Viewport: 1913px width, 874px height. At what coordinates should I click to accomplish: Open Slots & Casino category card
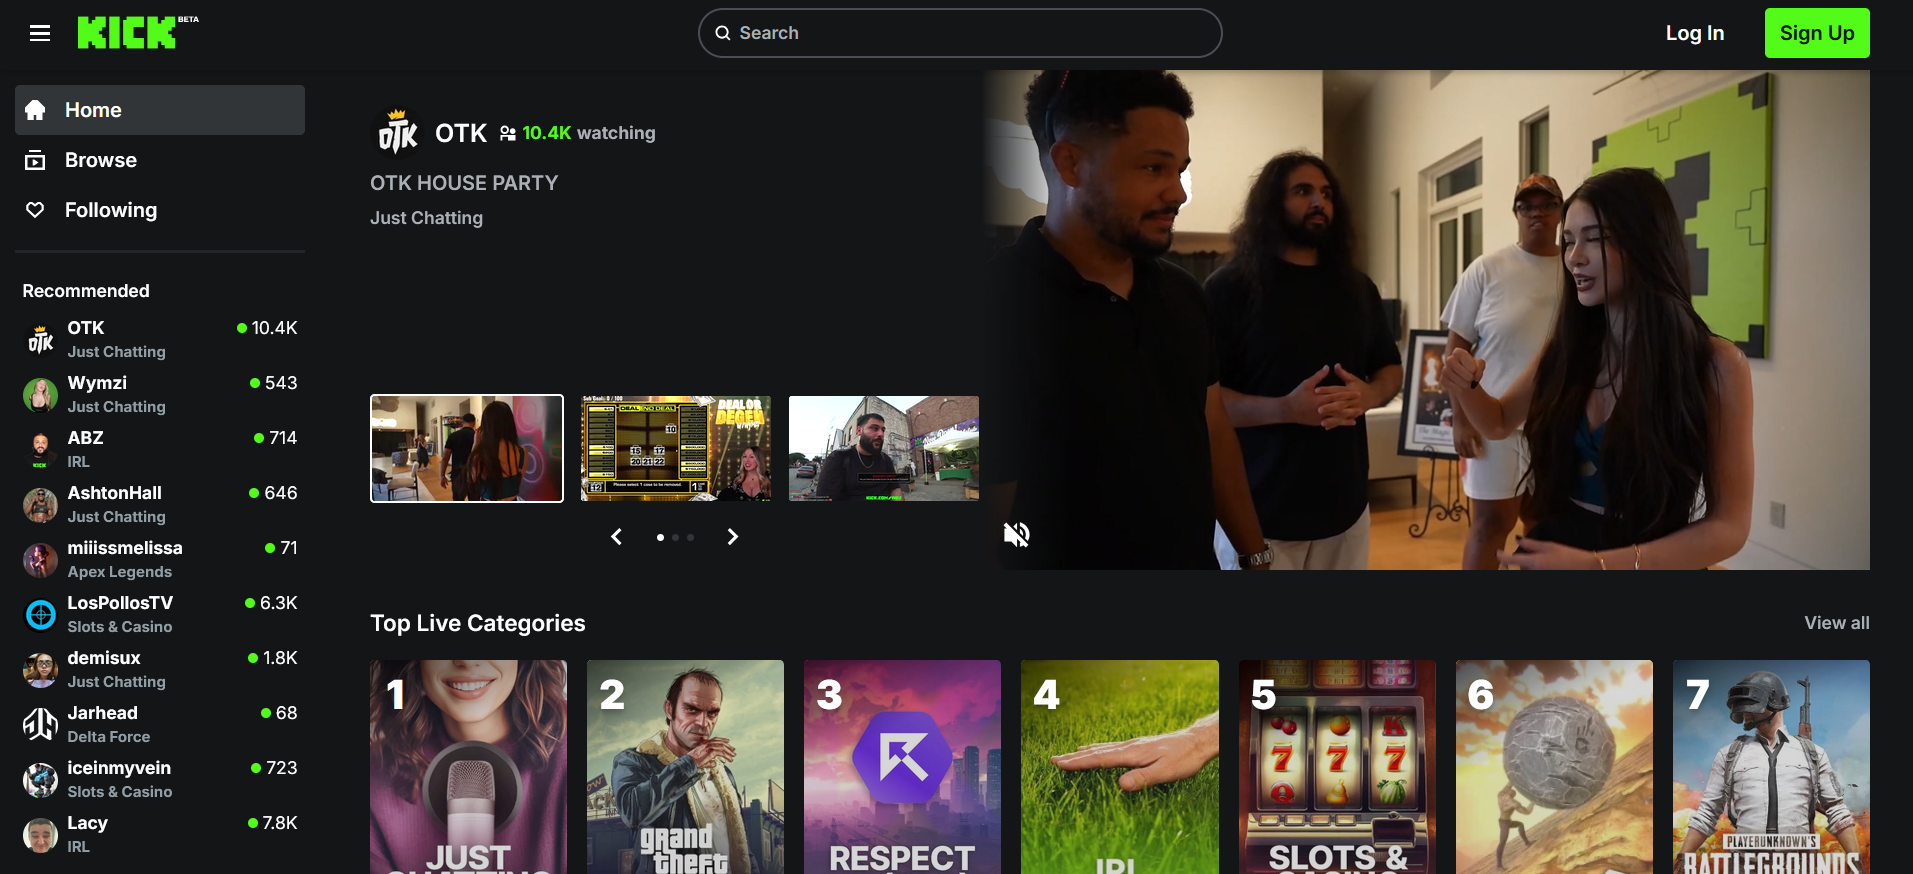[1337, 767]
